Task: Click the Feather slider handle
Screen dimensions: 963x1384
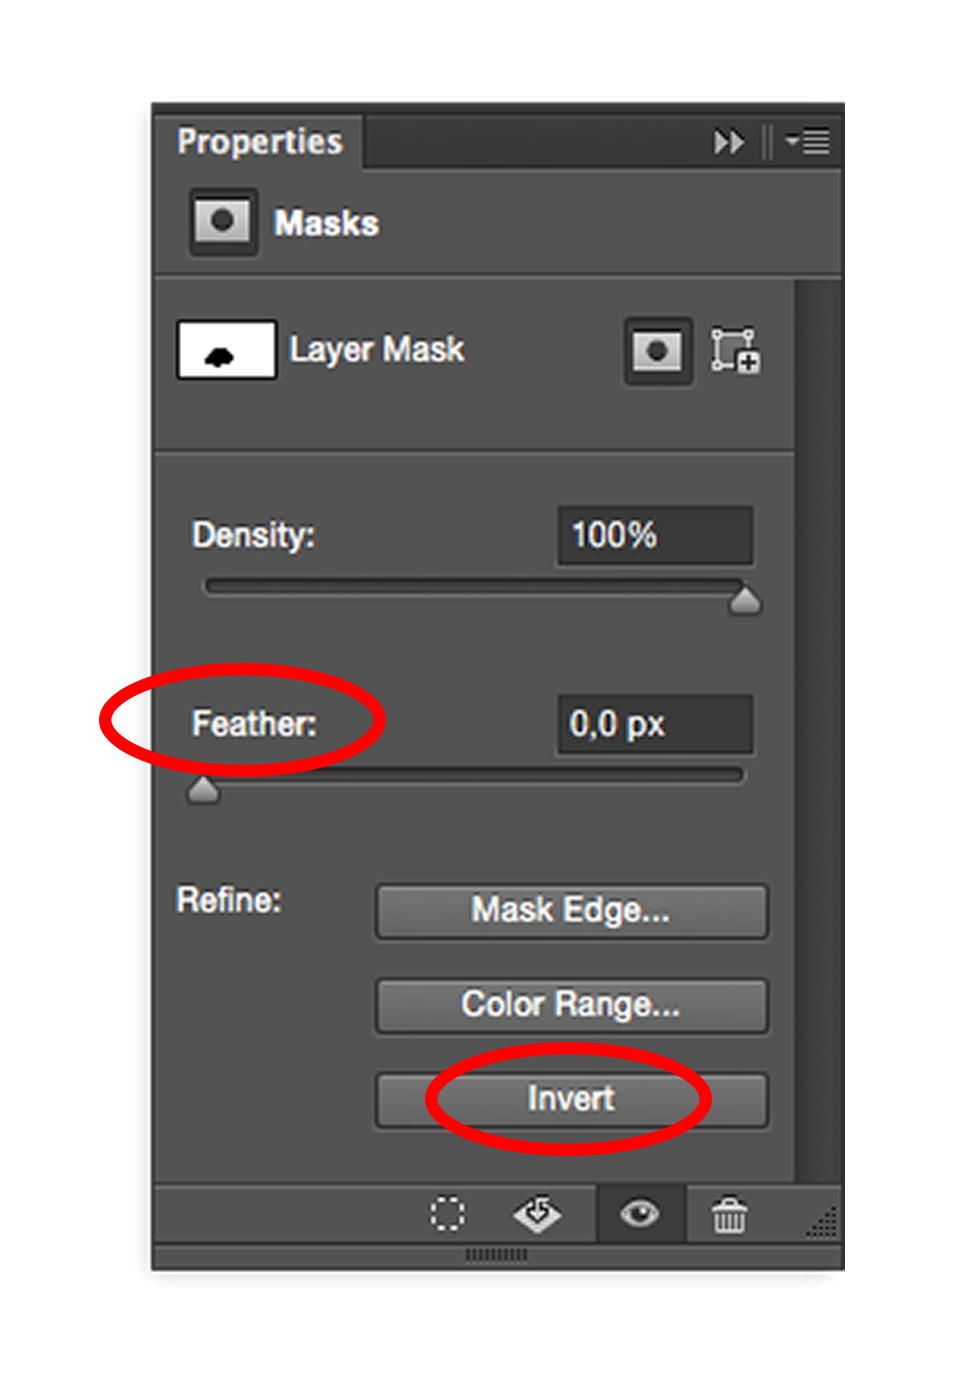Action: (203, 790)
